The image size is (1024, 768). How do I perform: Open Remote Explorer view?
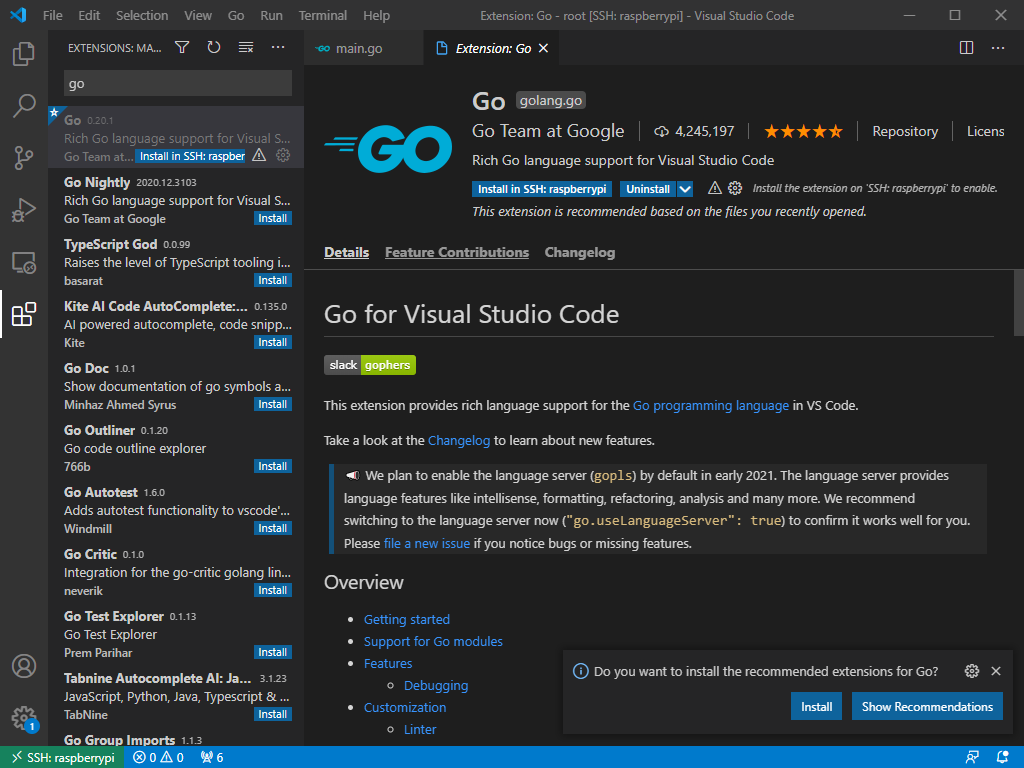click(x=24, y=263)
